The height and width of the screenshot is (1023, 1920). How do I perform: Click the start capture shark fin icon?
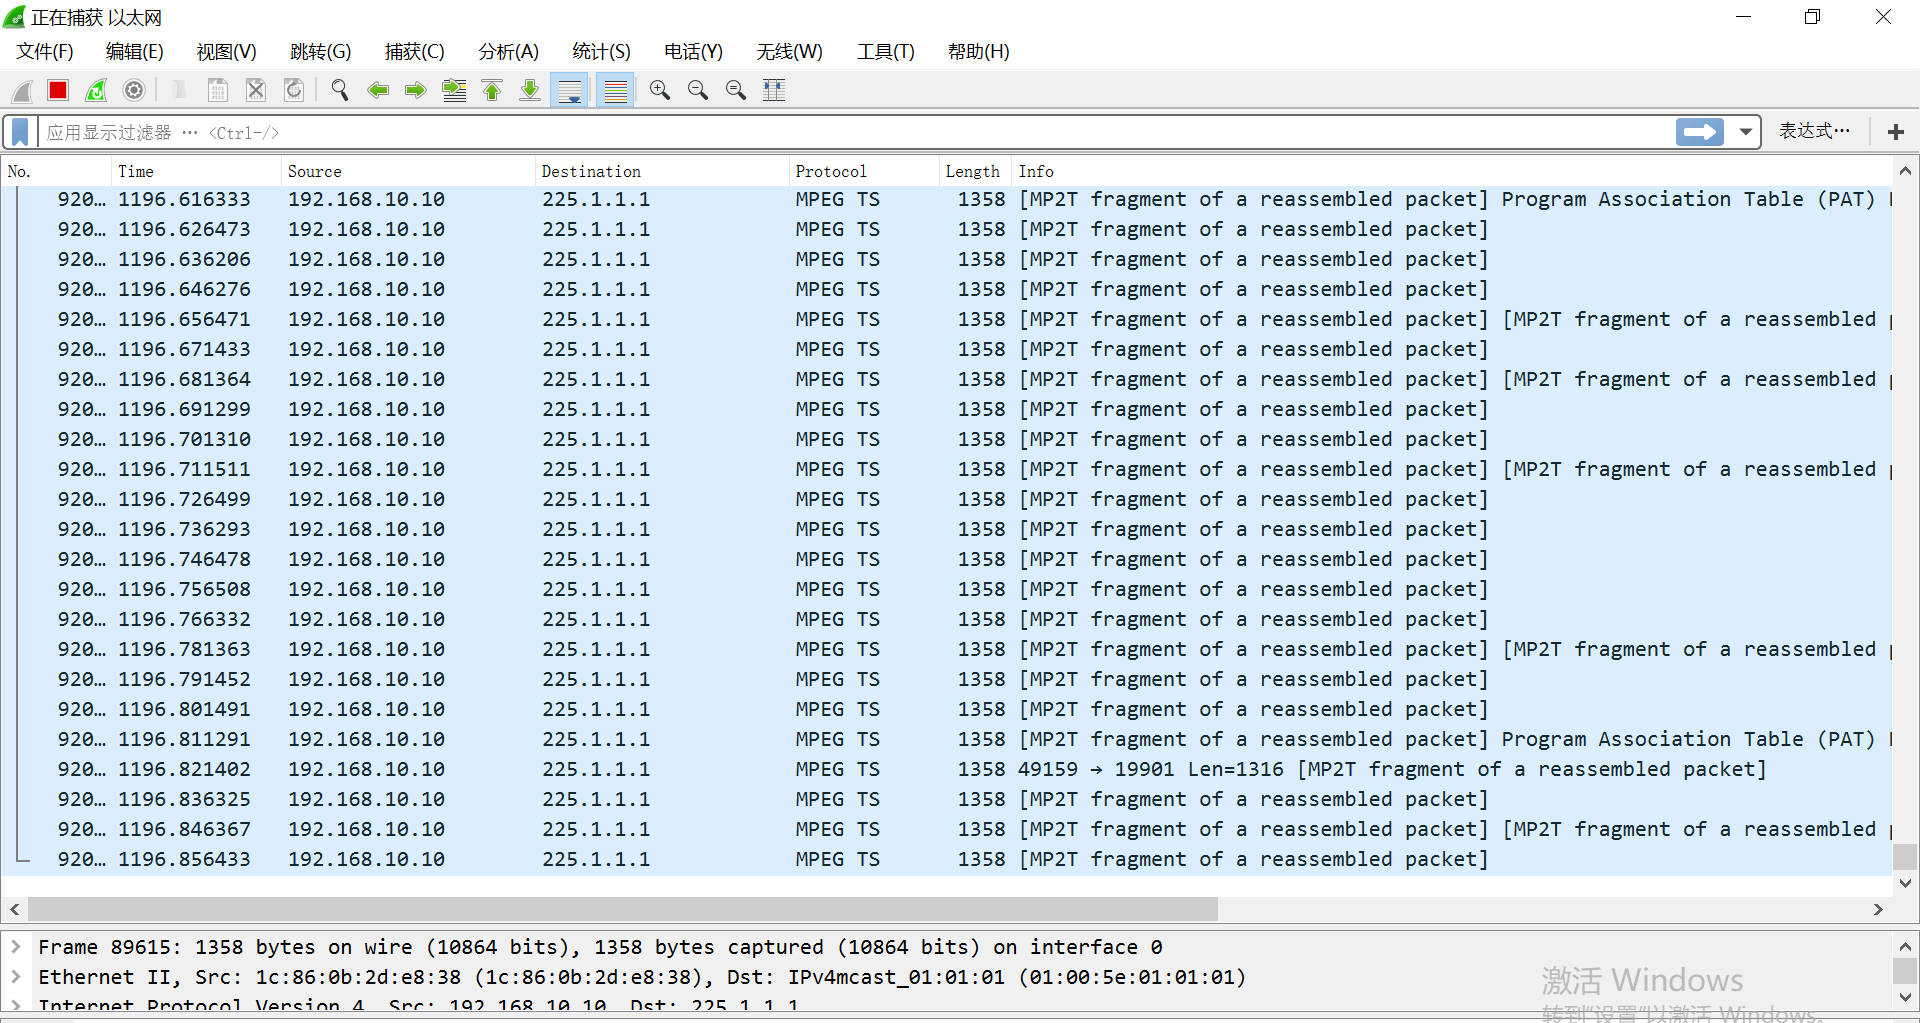click(x=21, y=91)
